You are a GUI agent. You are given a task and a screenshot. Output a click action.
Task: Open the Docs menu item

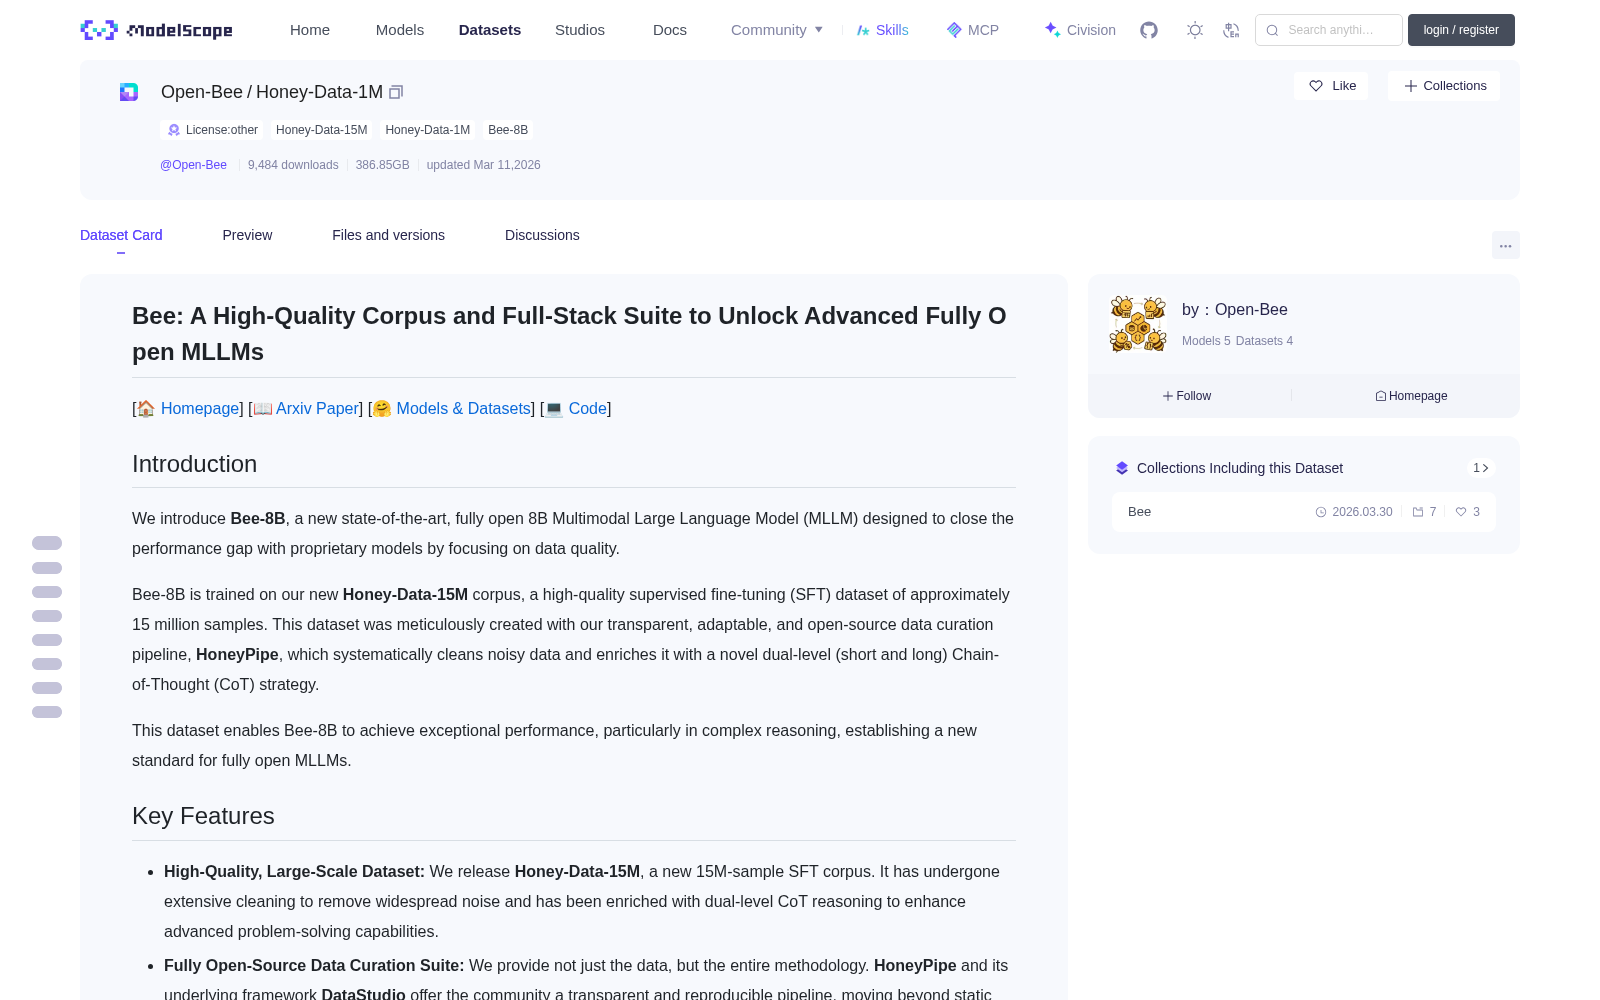pos(670,30)
